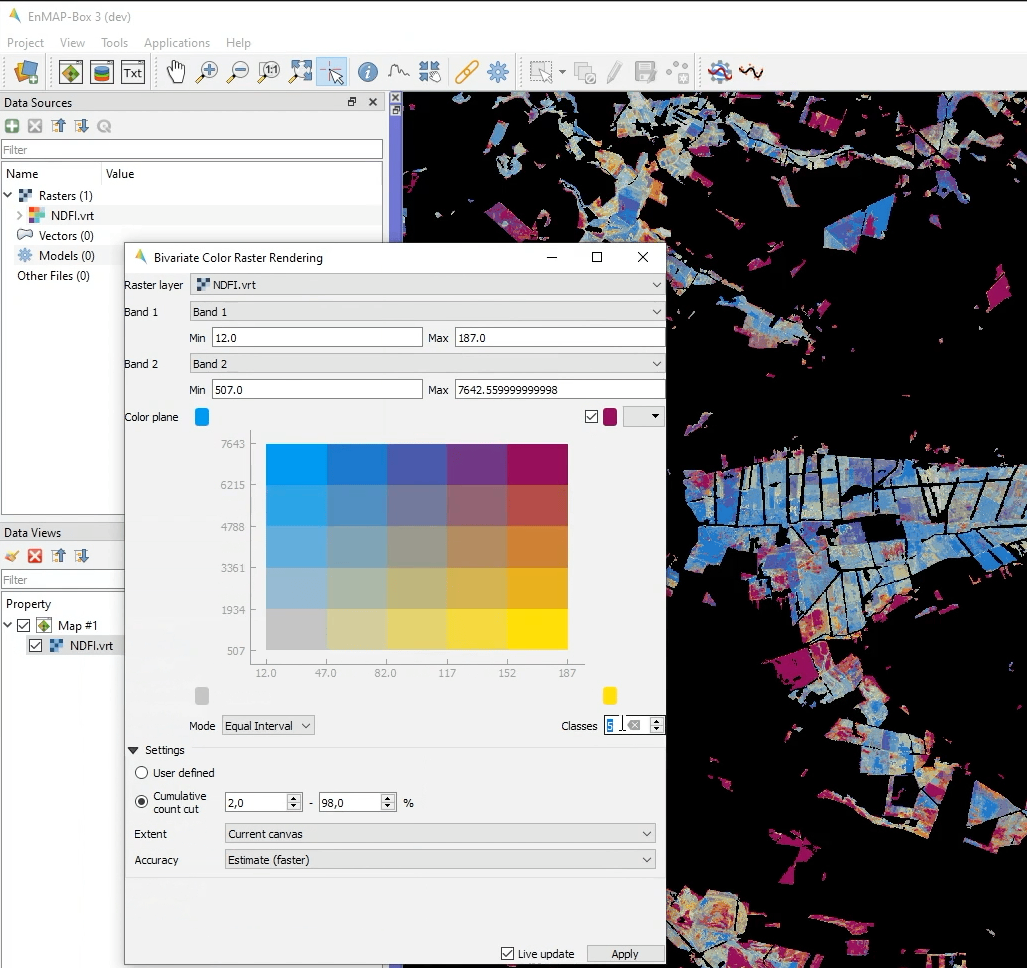The height and width of the screenshot is (968, 1027).
Task: Remove selected view with red X icon
Action: pyautogui.click(x=35, y=556)
